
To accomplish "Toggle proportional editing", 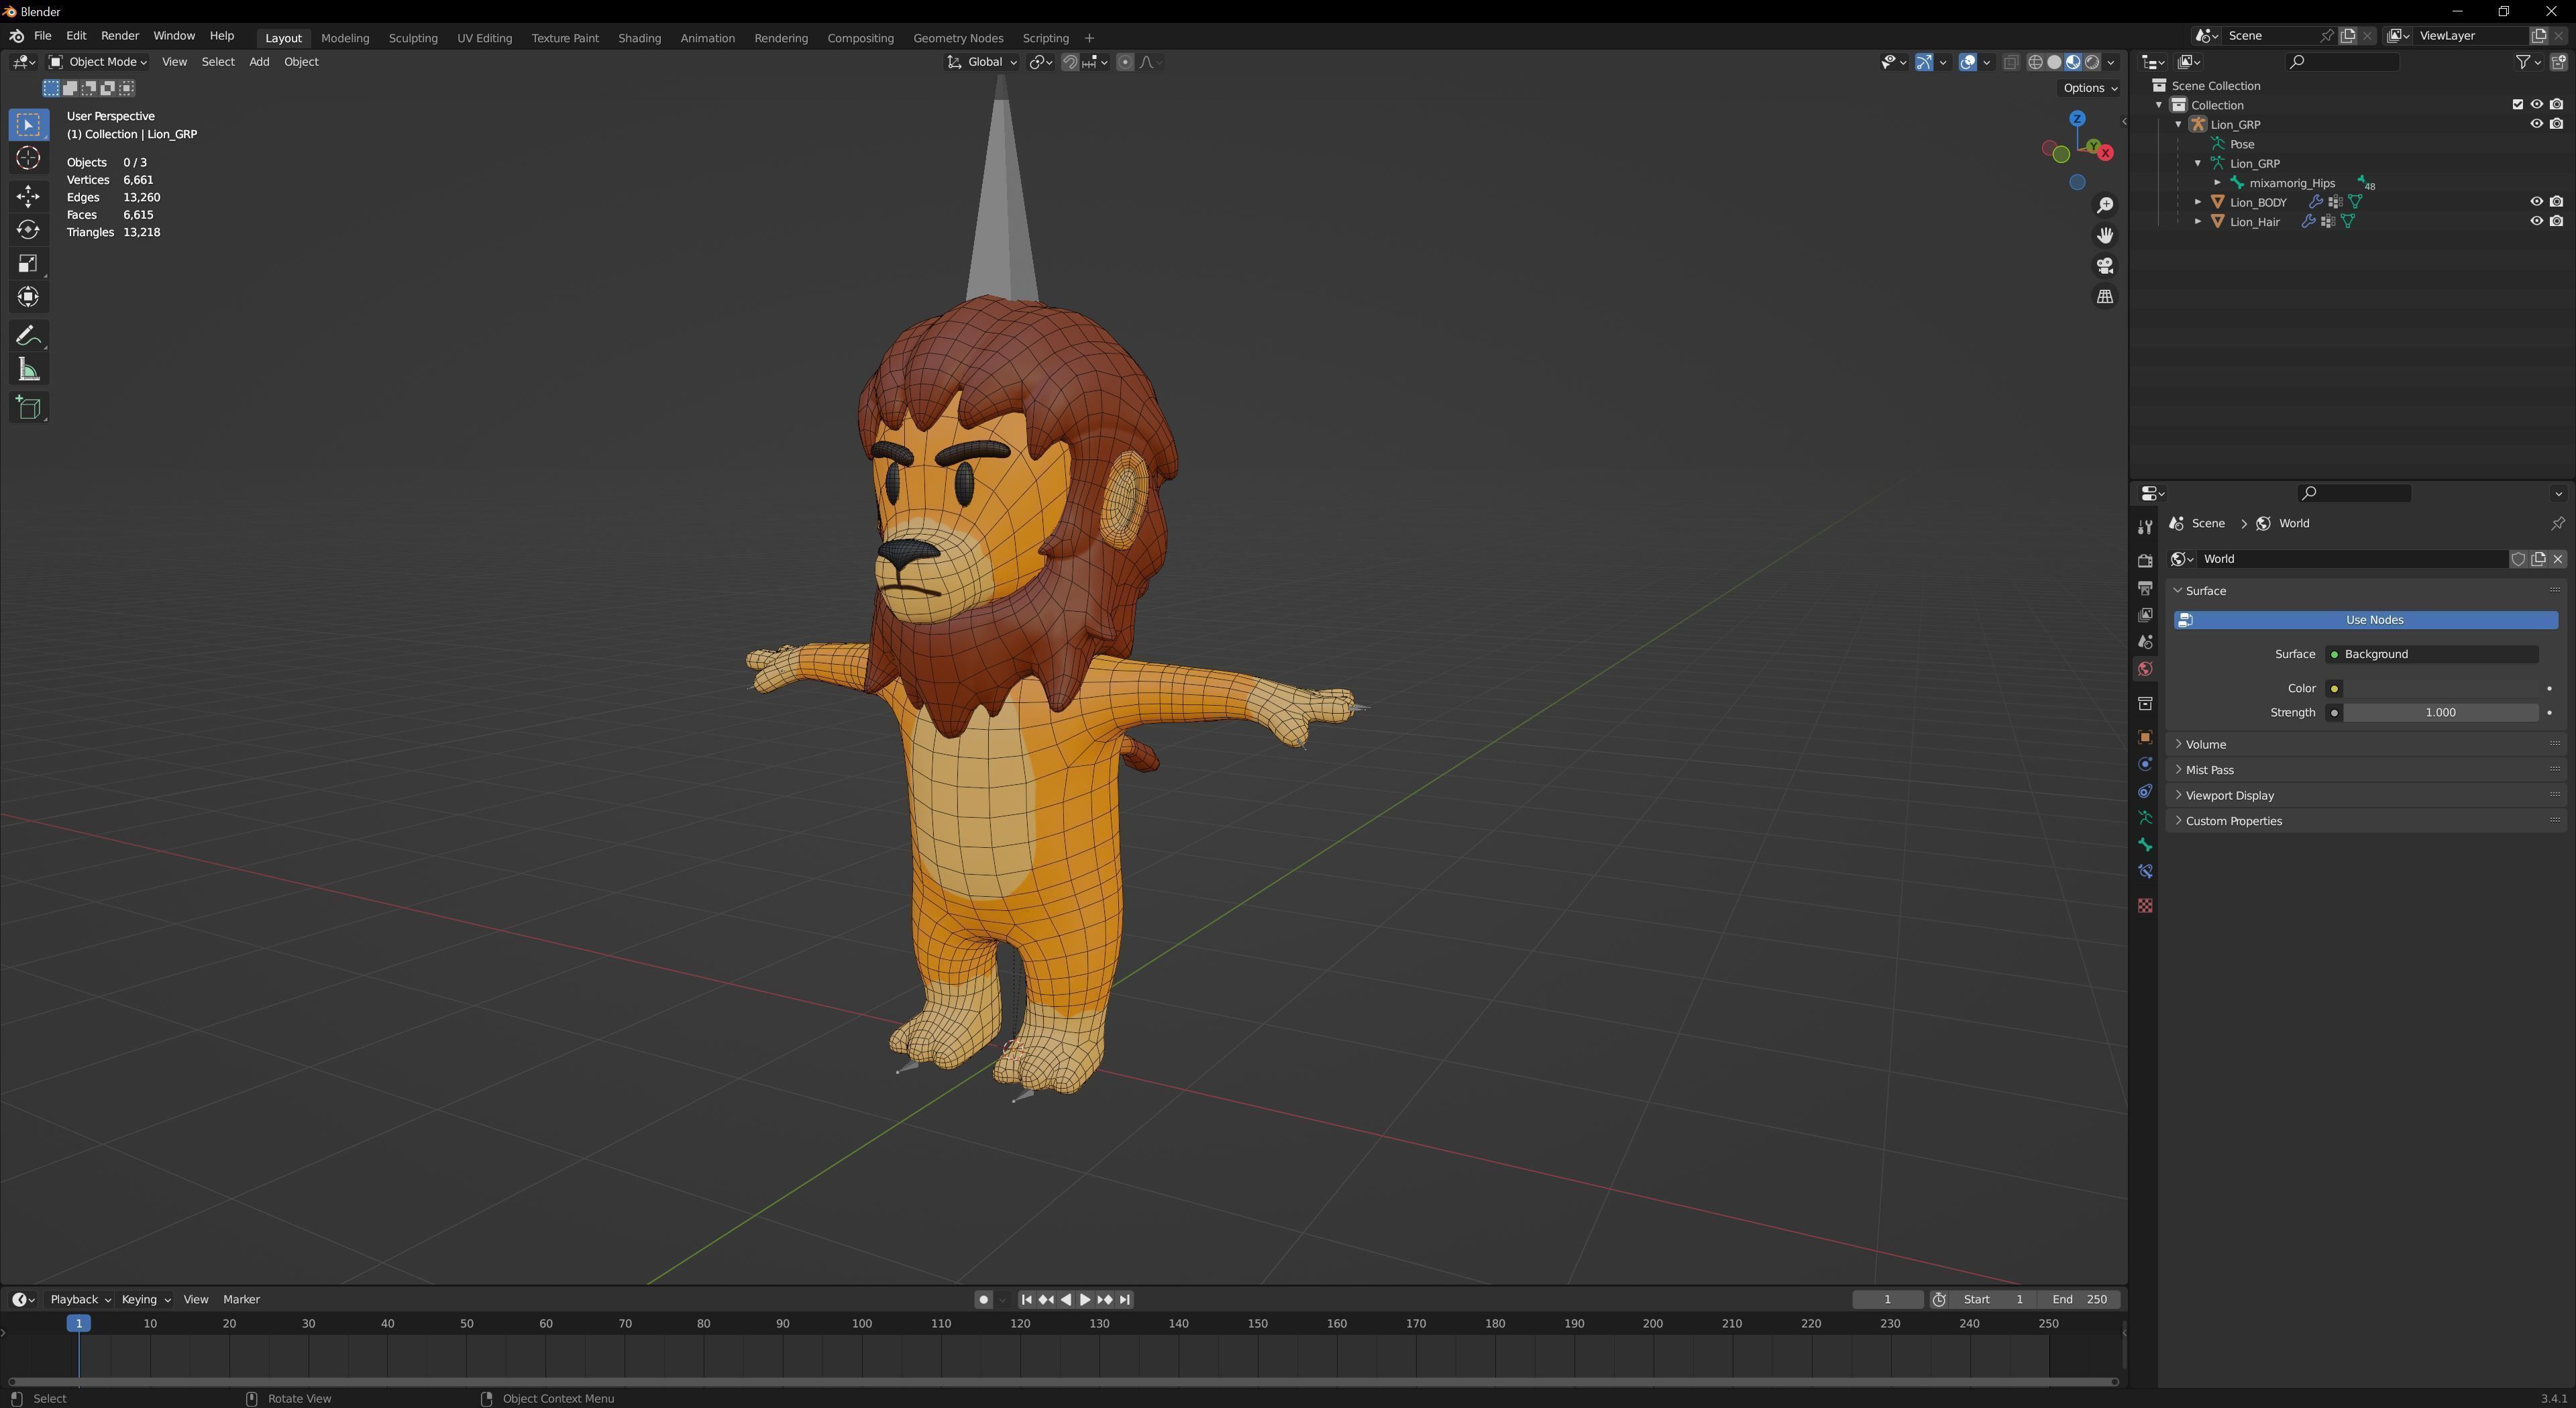I will coord(1125,62).
